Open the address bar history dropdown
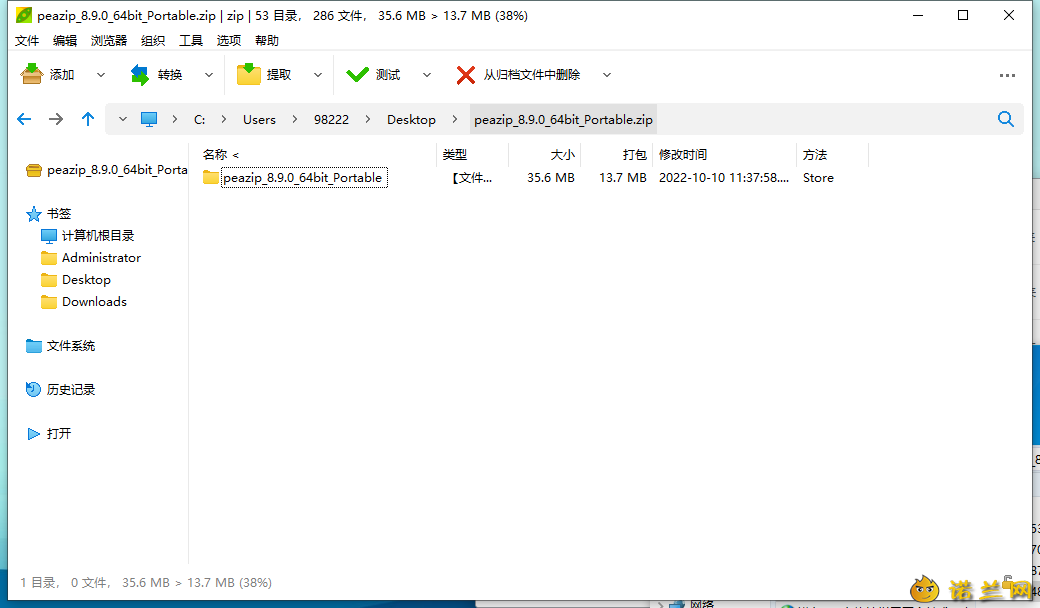 pyautogui.click(x=123, y=119)
